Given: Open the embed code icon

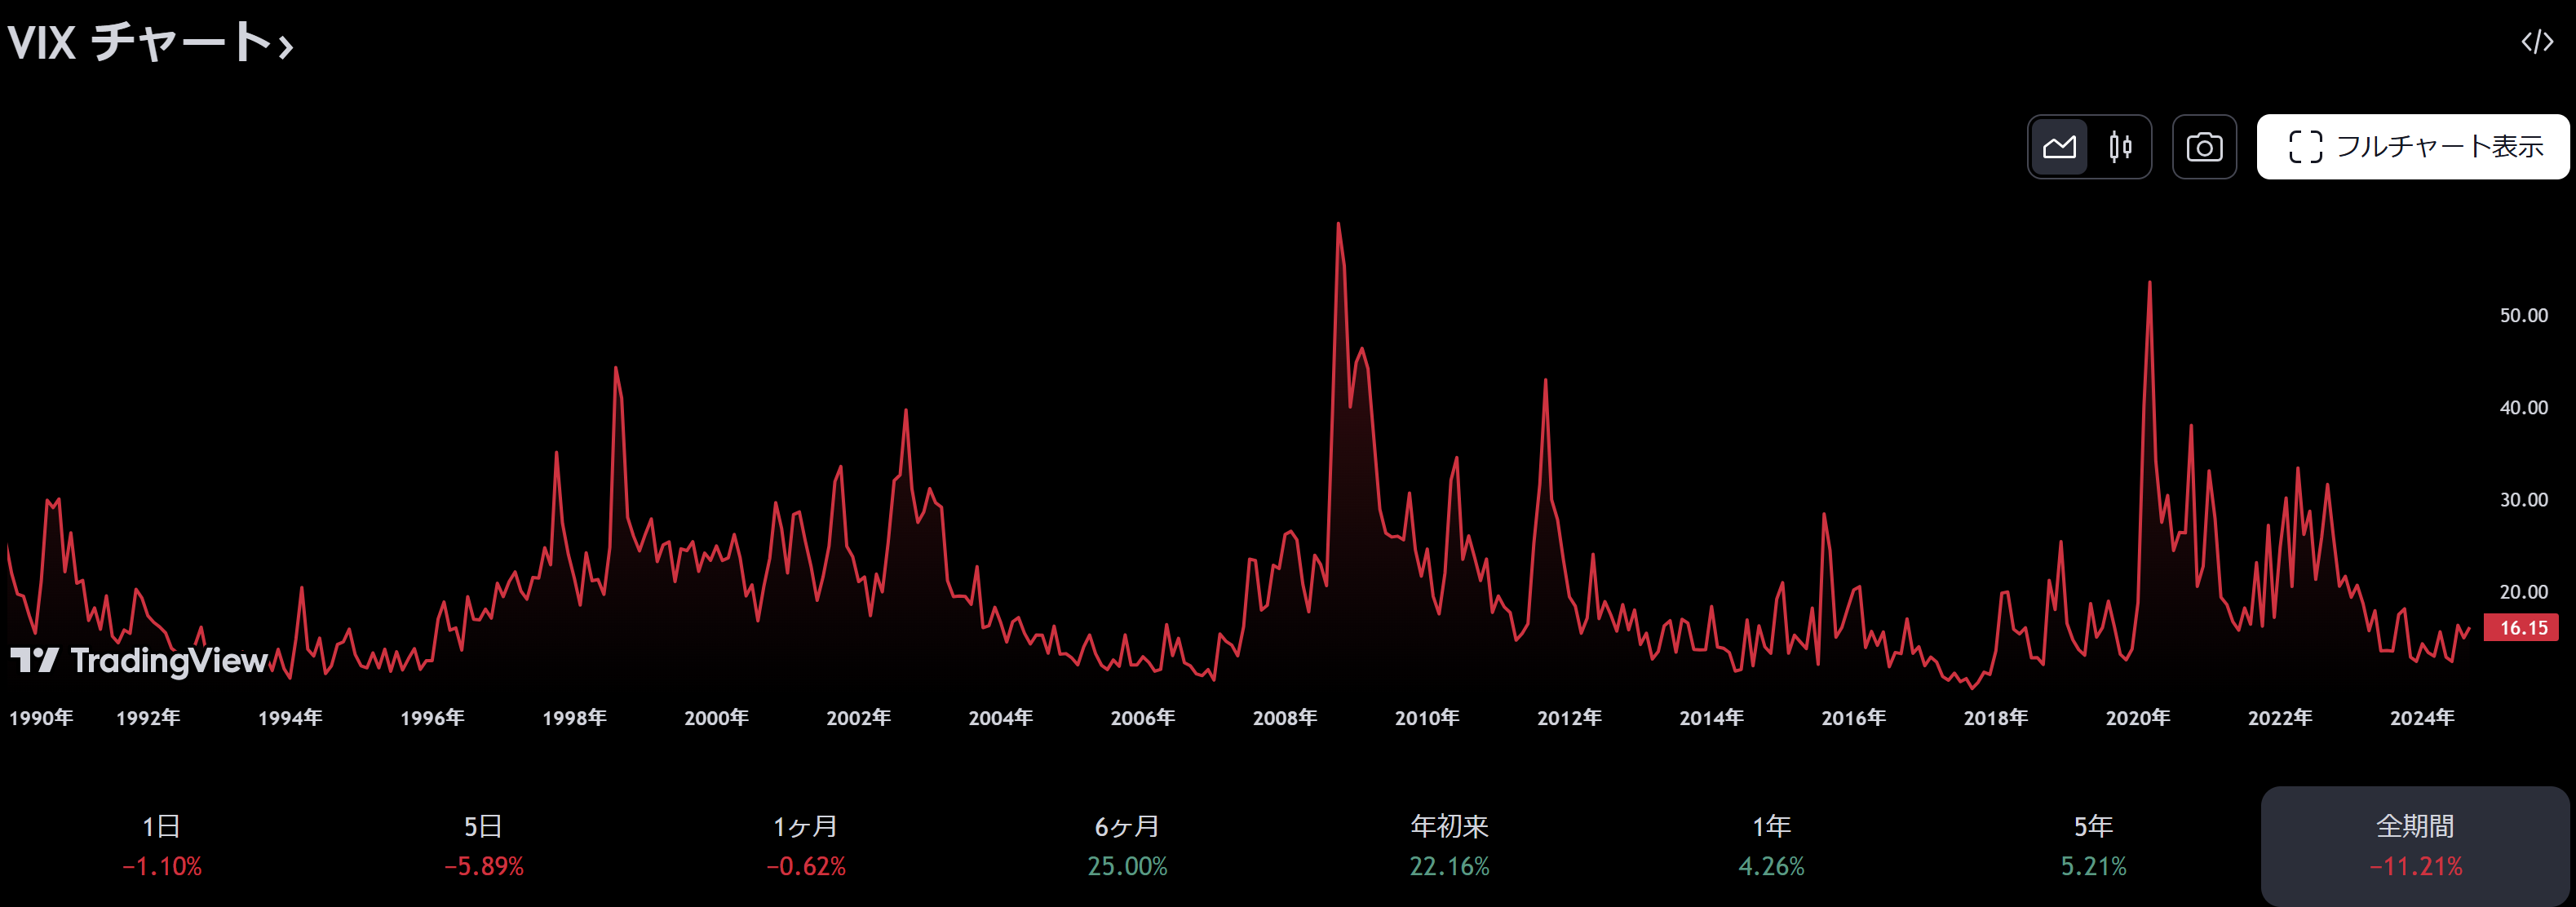Looking at the screenshot, I should coord(2536,42).
